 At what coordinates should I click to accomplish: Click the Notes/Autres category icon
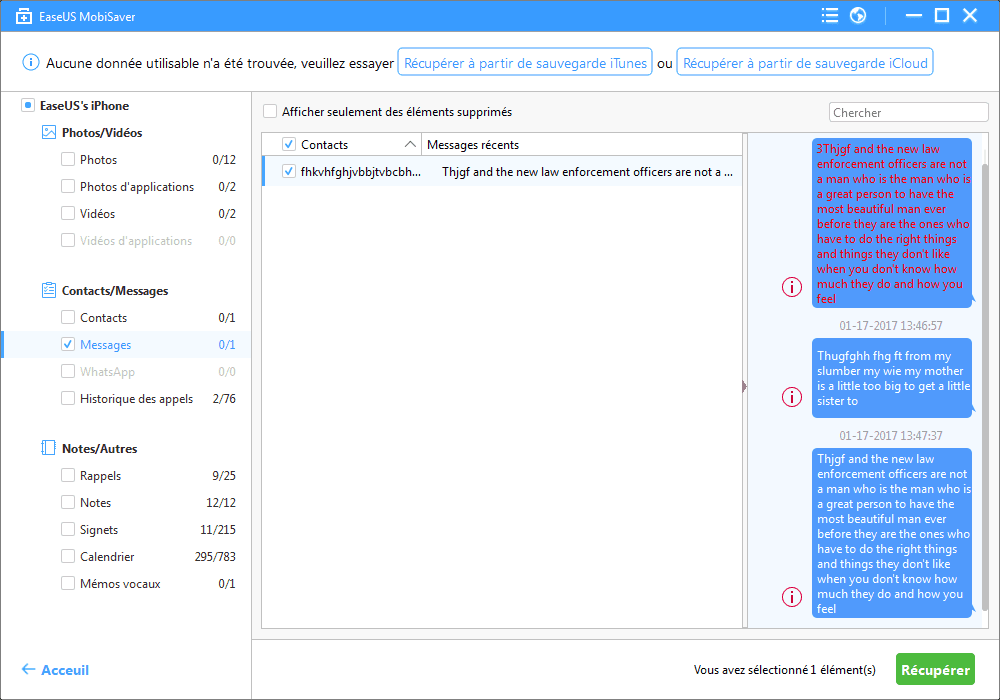coord(48,448)
